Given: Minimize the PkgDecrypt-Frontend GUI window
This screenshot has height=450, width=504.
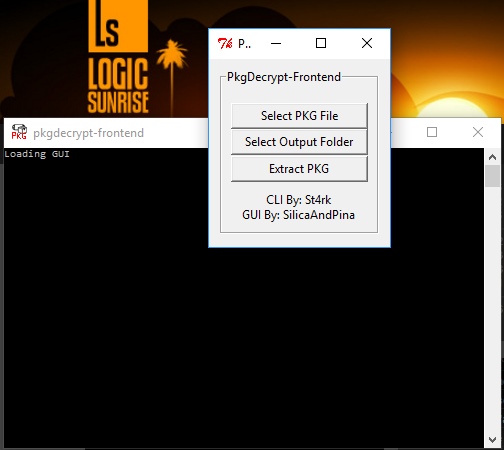Looking at the screenshot, I should [x=276, y=43].
